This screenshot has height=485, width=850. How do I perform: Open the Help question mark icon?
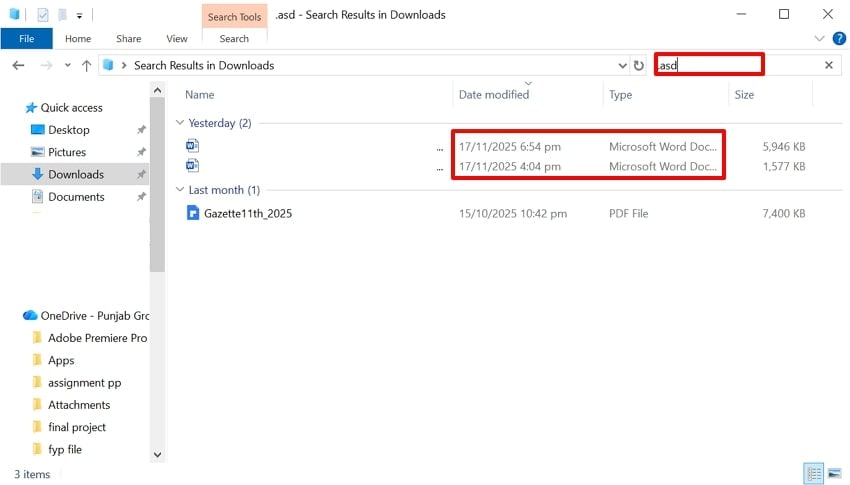[839, 38]
